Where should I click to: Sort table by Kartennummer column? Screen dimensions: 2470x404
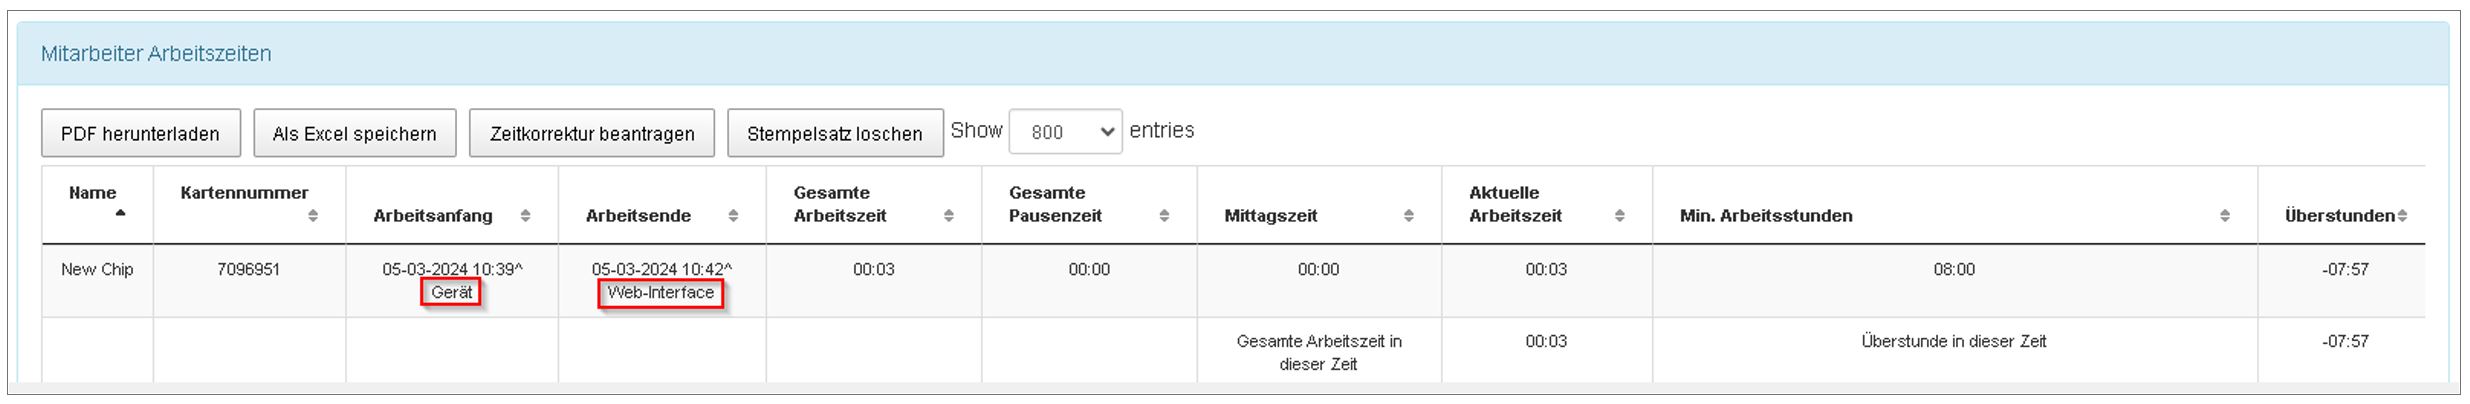coord(313,215)
